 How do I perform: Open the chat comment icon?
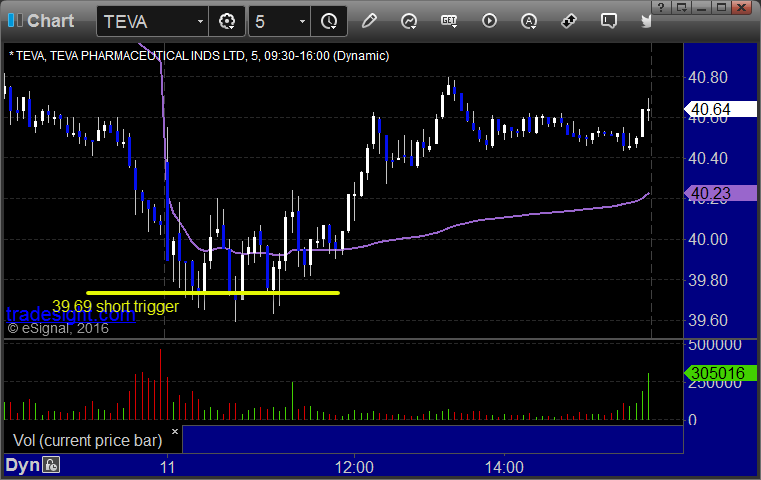pos(609,21)
